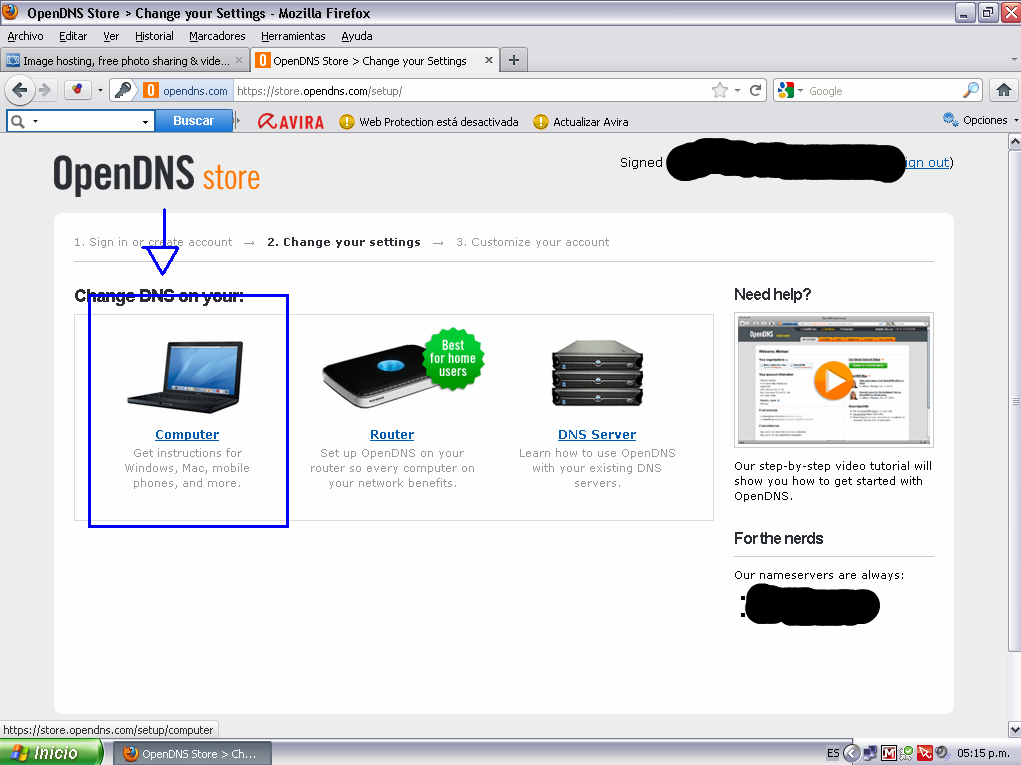
Task: Click the Google search input field
Action: [884, 90]
